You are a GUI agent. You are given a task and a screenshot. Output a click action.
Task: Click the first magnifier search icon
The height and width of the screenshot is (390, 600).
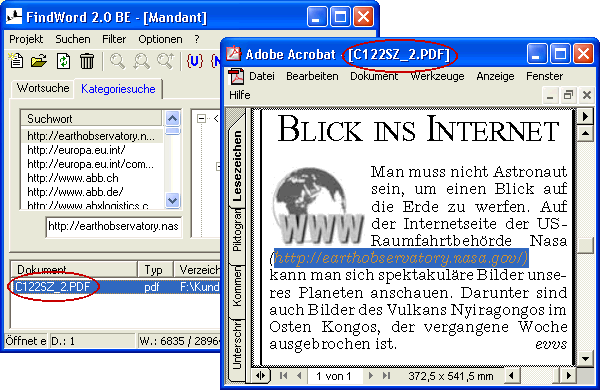click(117, 61)
